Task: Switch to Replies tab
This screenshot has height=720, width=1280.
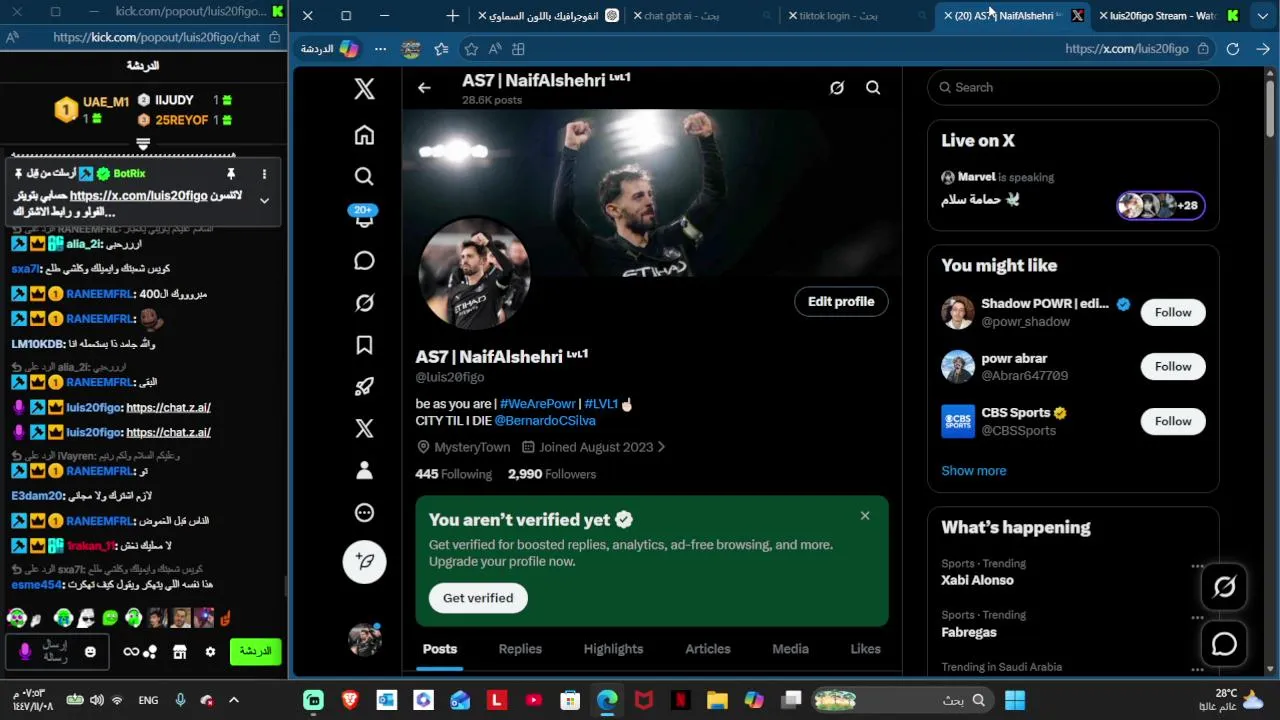Action: [520, 649]
